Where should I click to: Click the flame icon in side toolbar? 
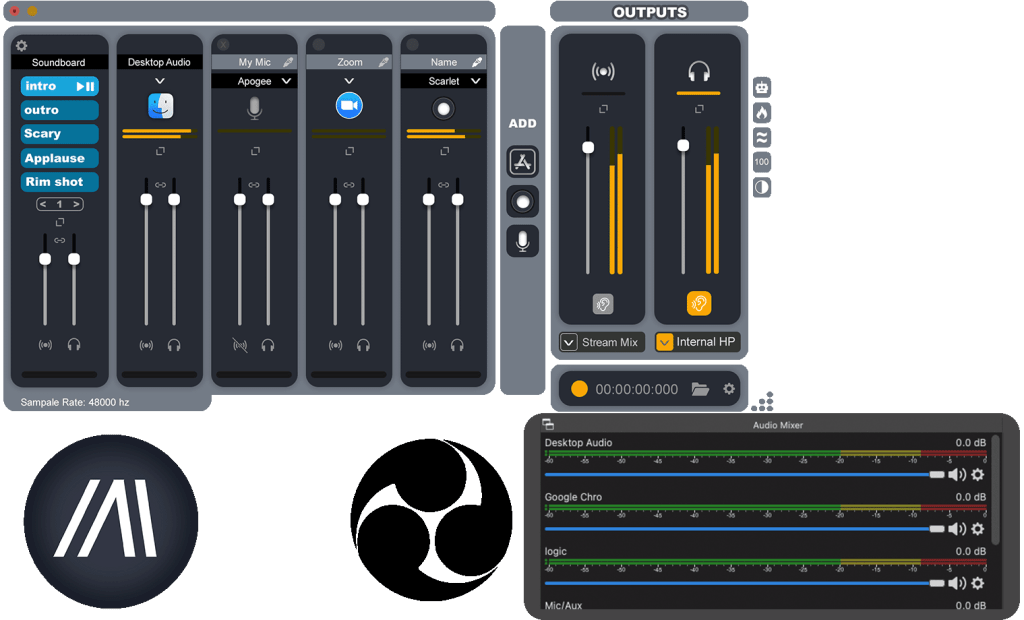[762, 112]
